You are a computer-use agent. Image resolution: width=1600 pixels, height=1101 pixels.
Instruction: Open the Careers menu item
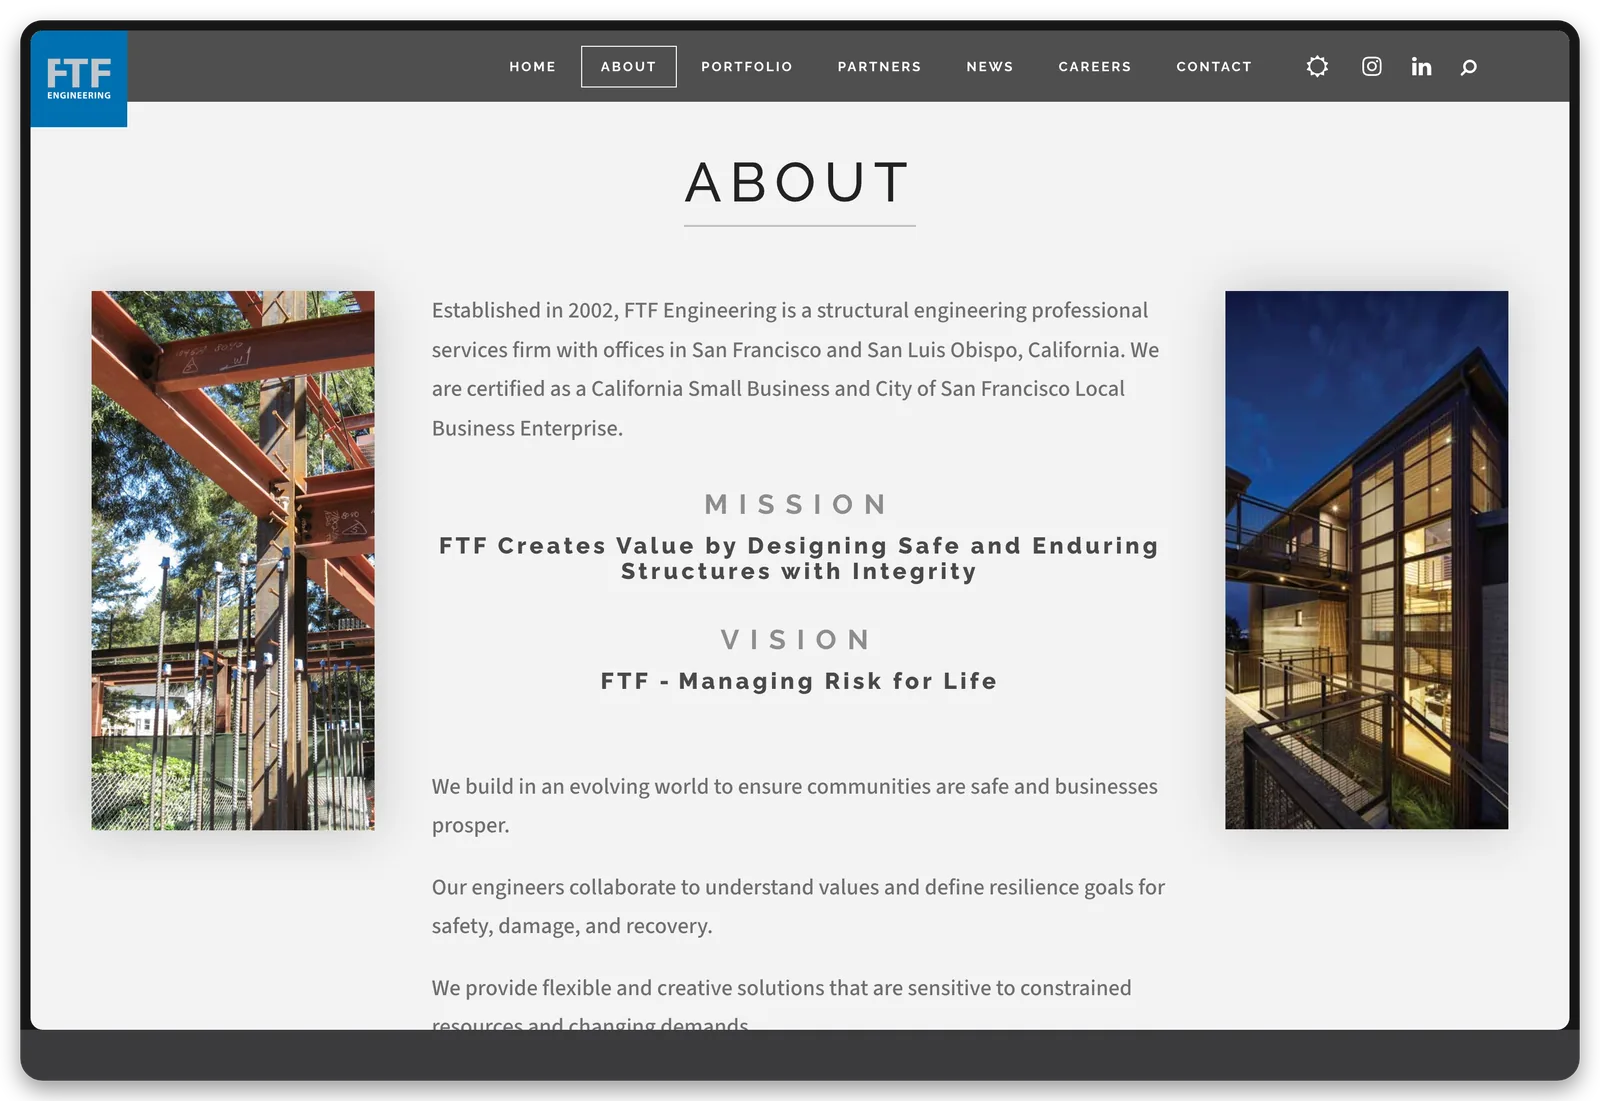coord(1094,66)
